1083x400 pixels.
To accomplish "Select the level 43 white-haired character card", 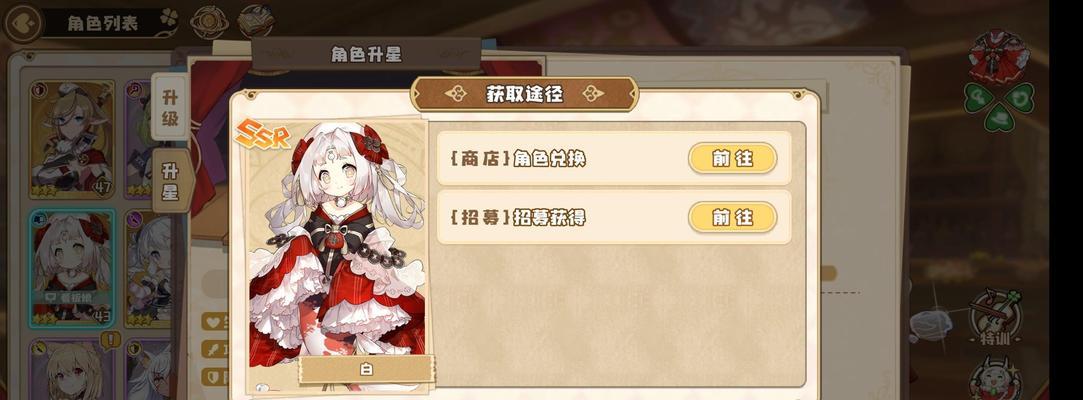I will coord(72,269).
